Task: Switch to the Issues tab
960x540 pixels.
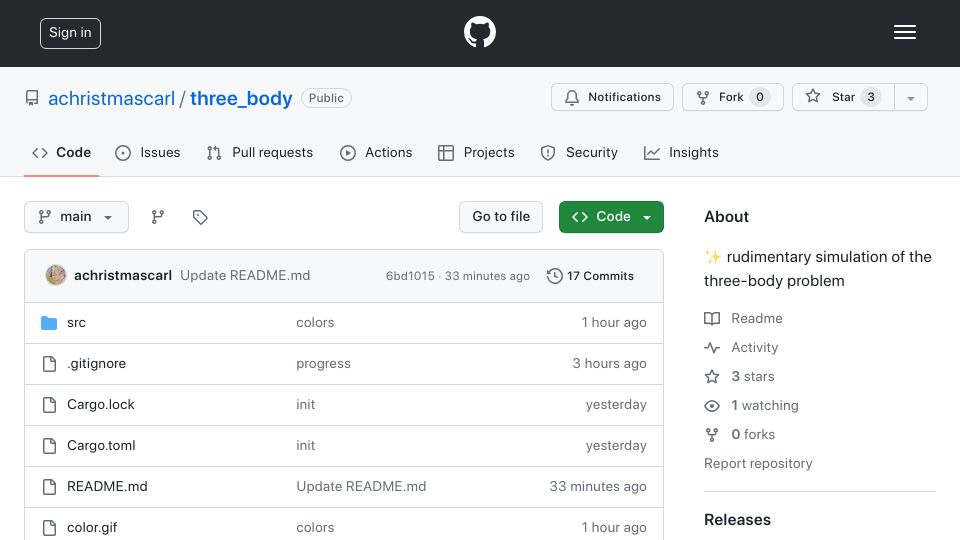Action: 148,152
